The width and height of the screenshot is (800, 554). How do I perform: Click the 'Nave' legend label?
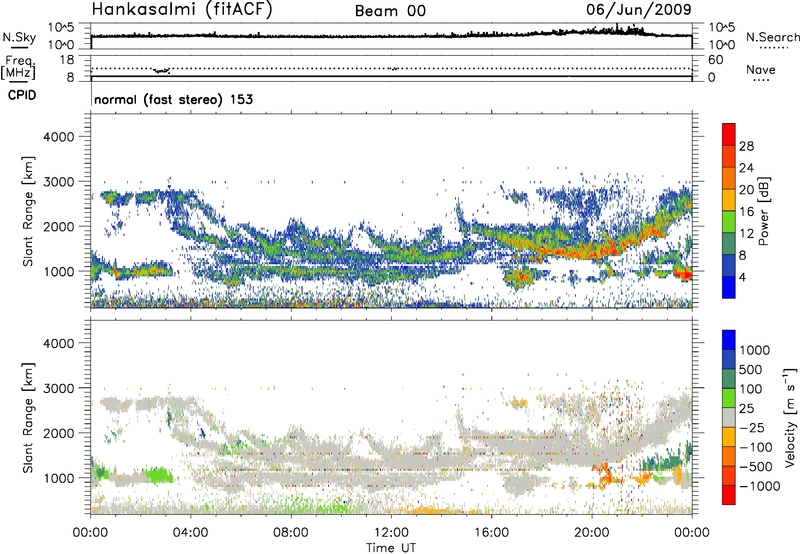(x=761, y=69)
